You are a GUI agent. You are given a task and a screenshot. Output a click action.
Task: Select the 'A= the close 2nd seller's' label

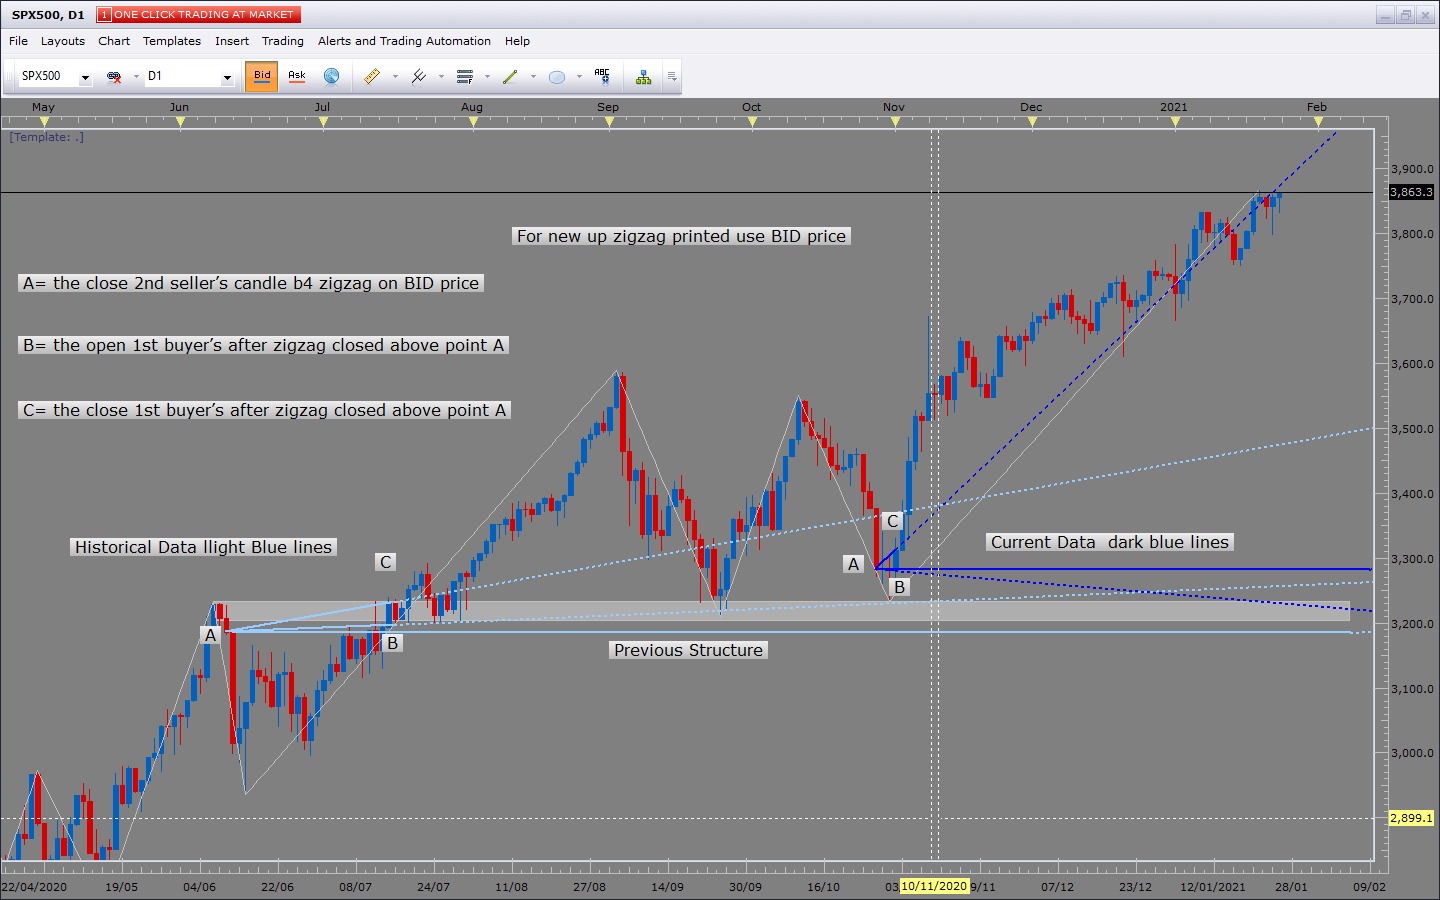[251, 283]
